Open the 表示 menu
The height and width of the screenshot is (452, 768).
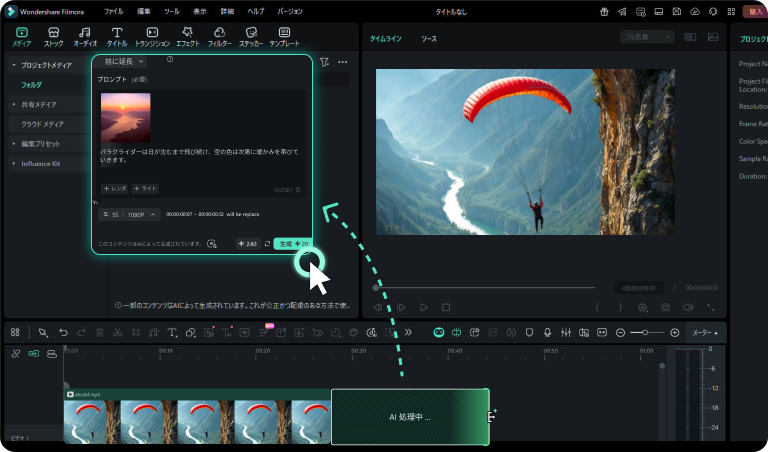point(200,11)
